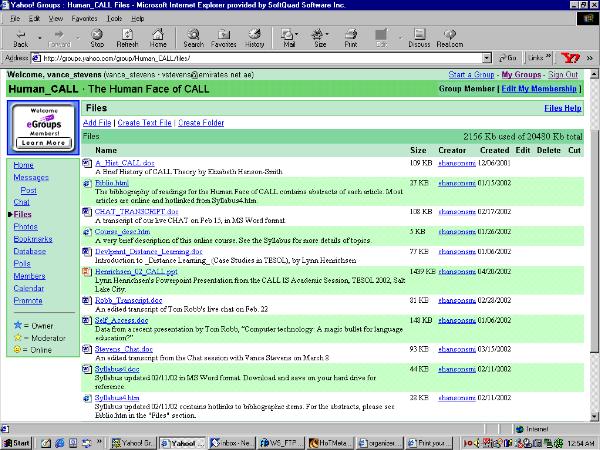600x450 pixels.
Task: Expand the toolbar overflow chevron after Yahoo logo
Action: pos(589,58)
